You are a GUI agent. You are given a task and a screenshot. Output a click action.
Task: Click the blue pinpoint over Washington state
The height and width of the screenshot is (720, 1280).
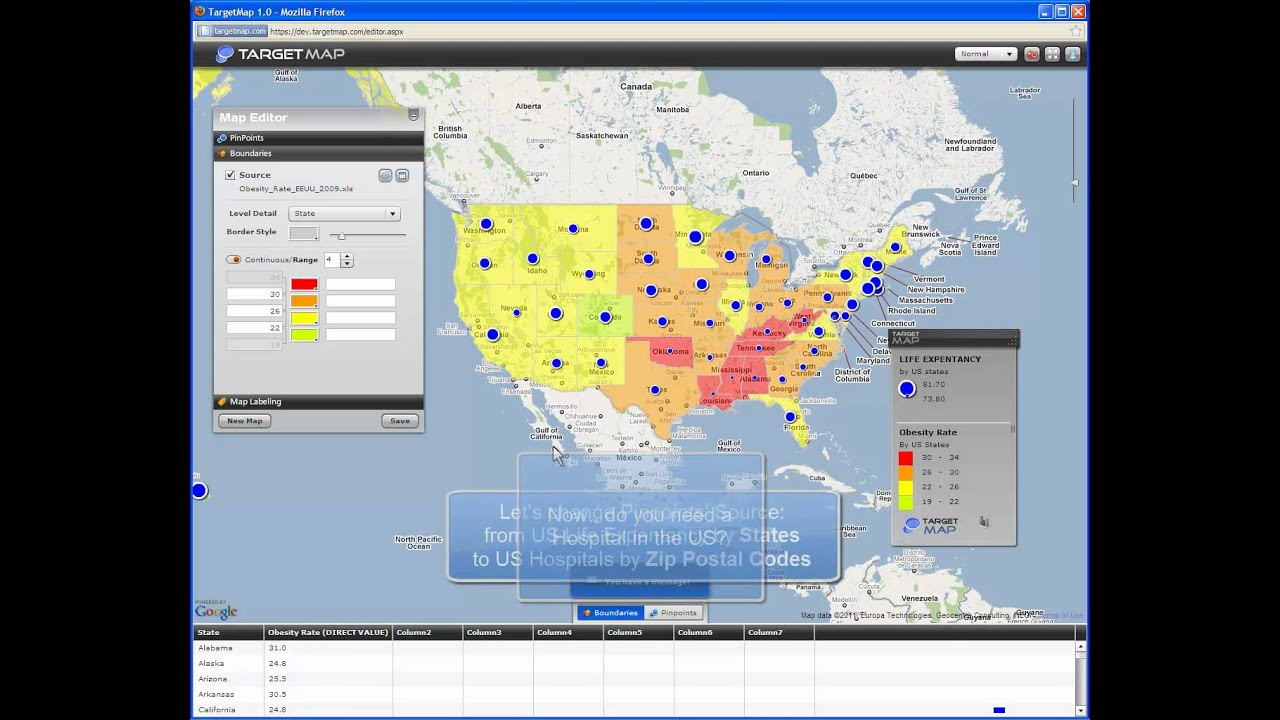(486, 224)
